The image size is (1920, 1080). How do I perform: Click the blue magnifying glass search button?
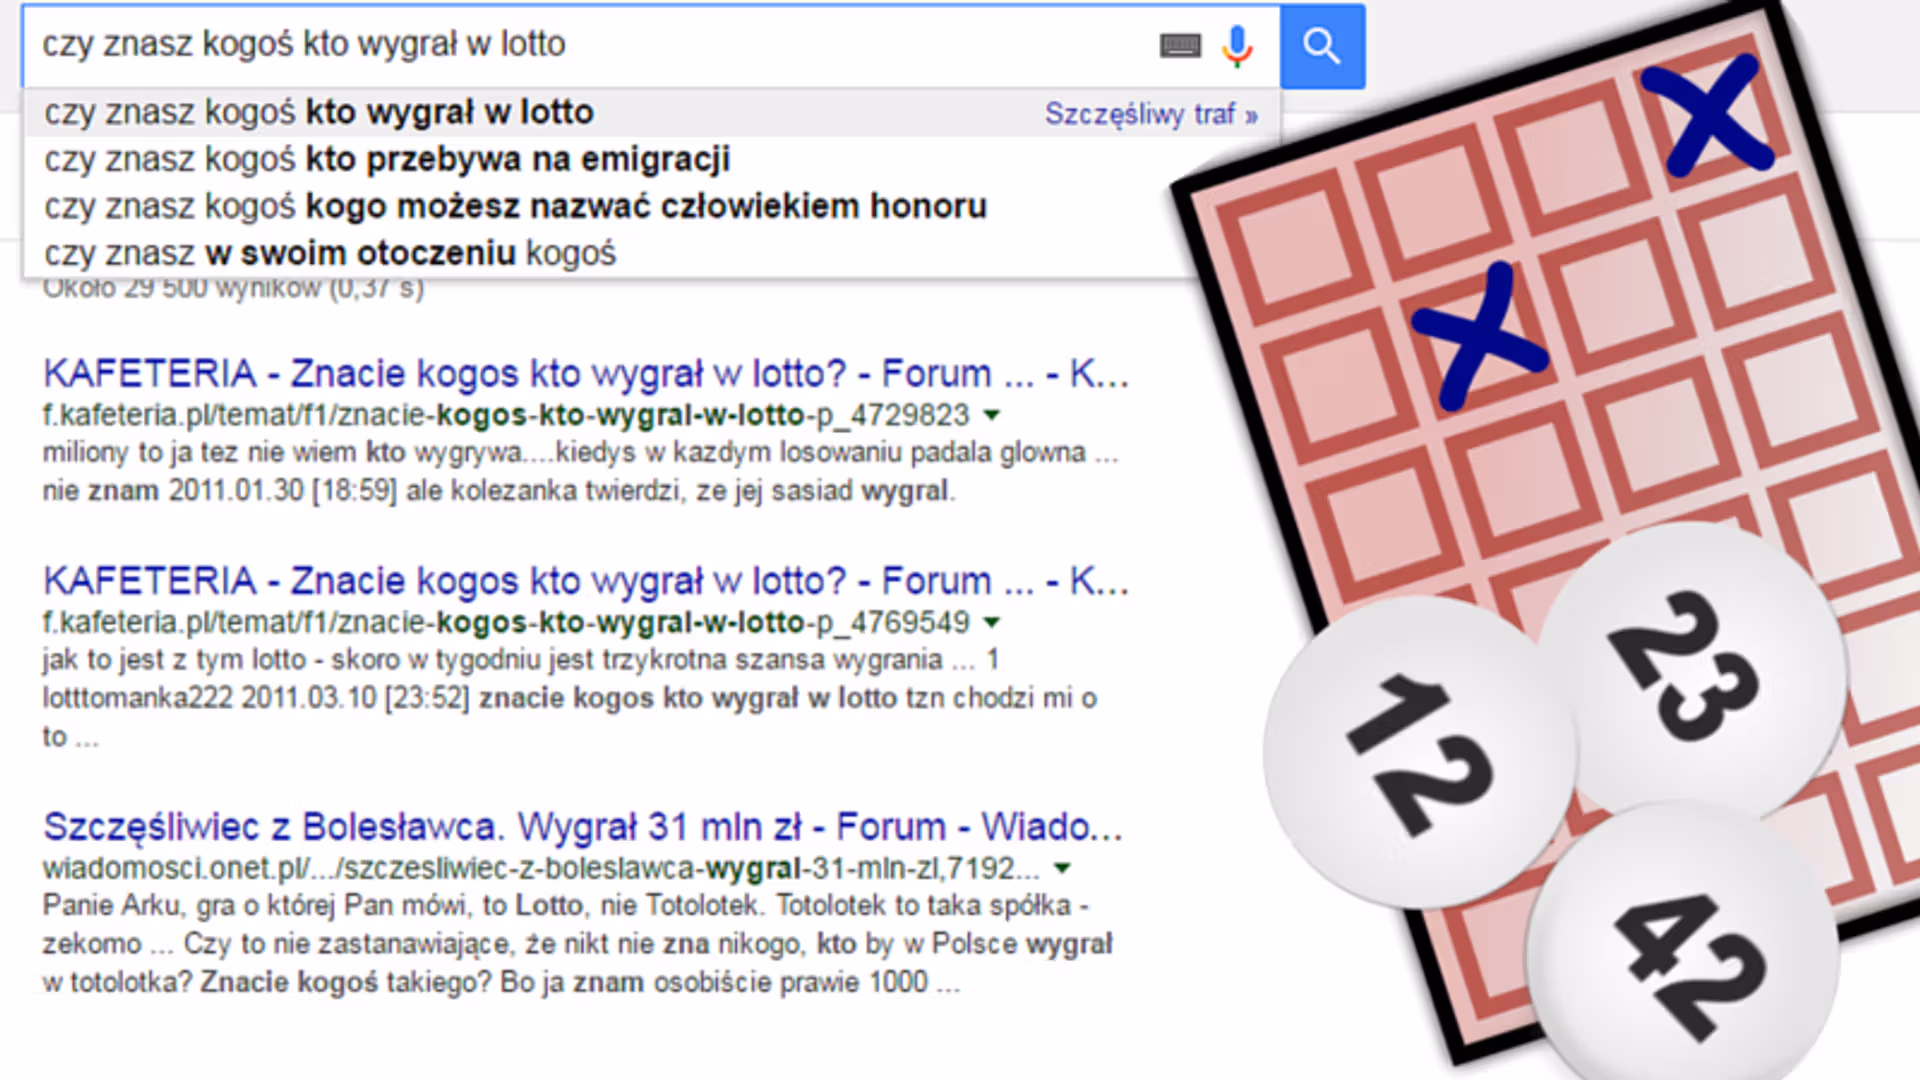click(1322, 46)
